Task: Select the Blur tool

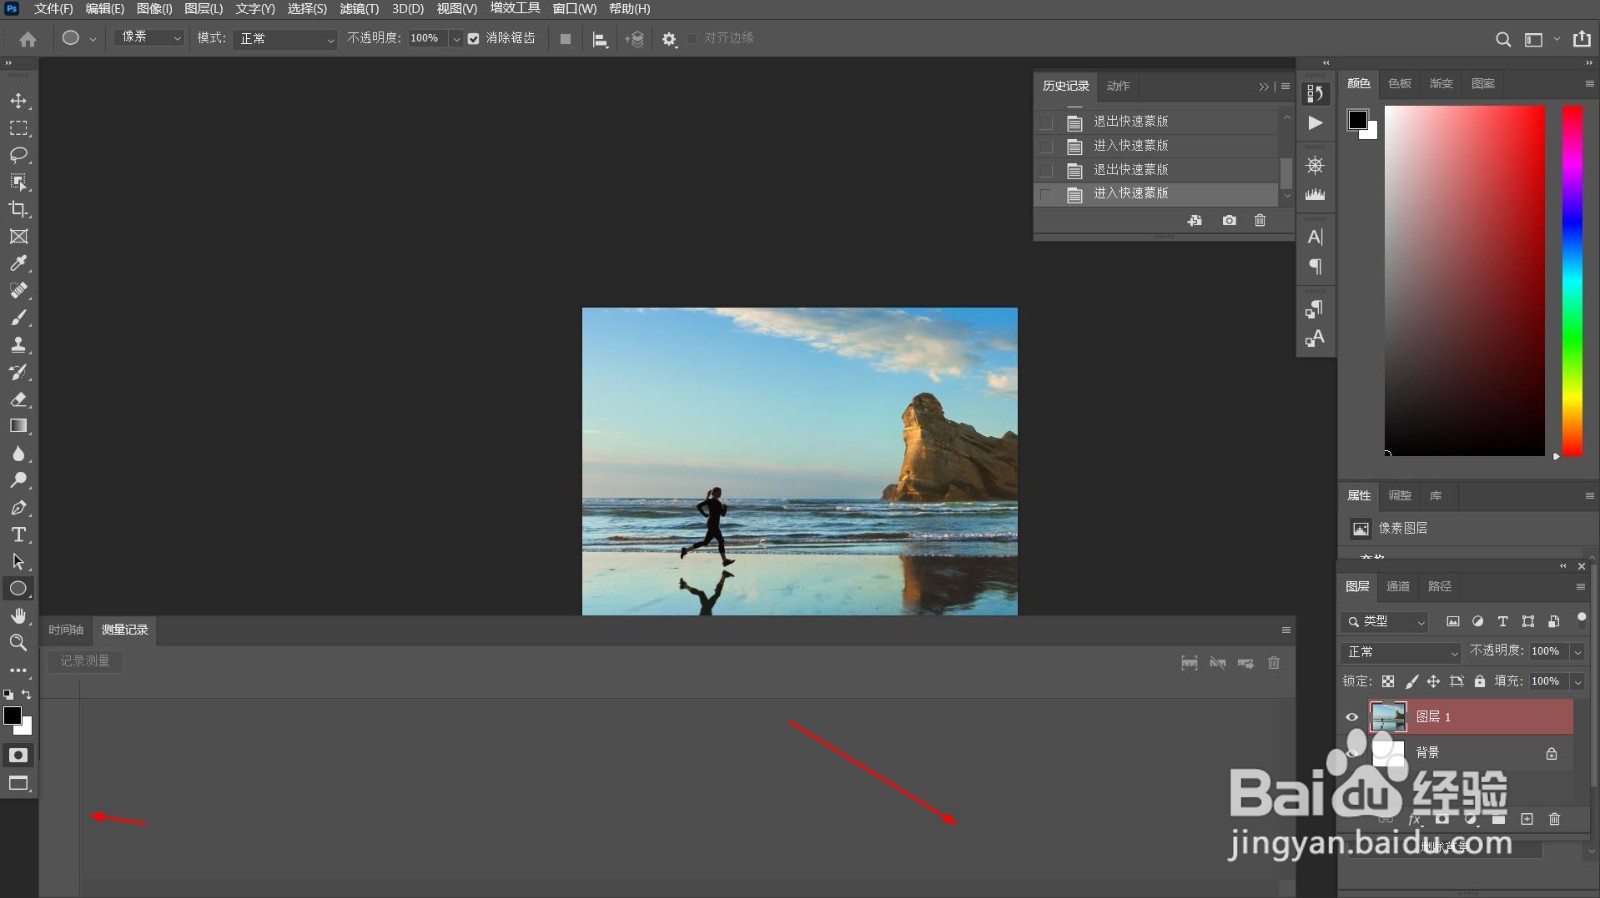Action: (18, 453)
